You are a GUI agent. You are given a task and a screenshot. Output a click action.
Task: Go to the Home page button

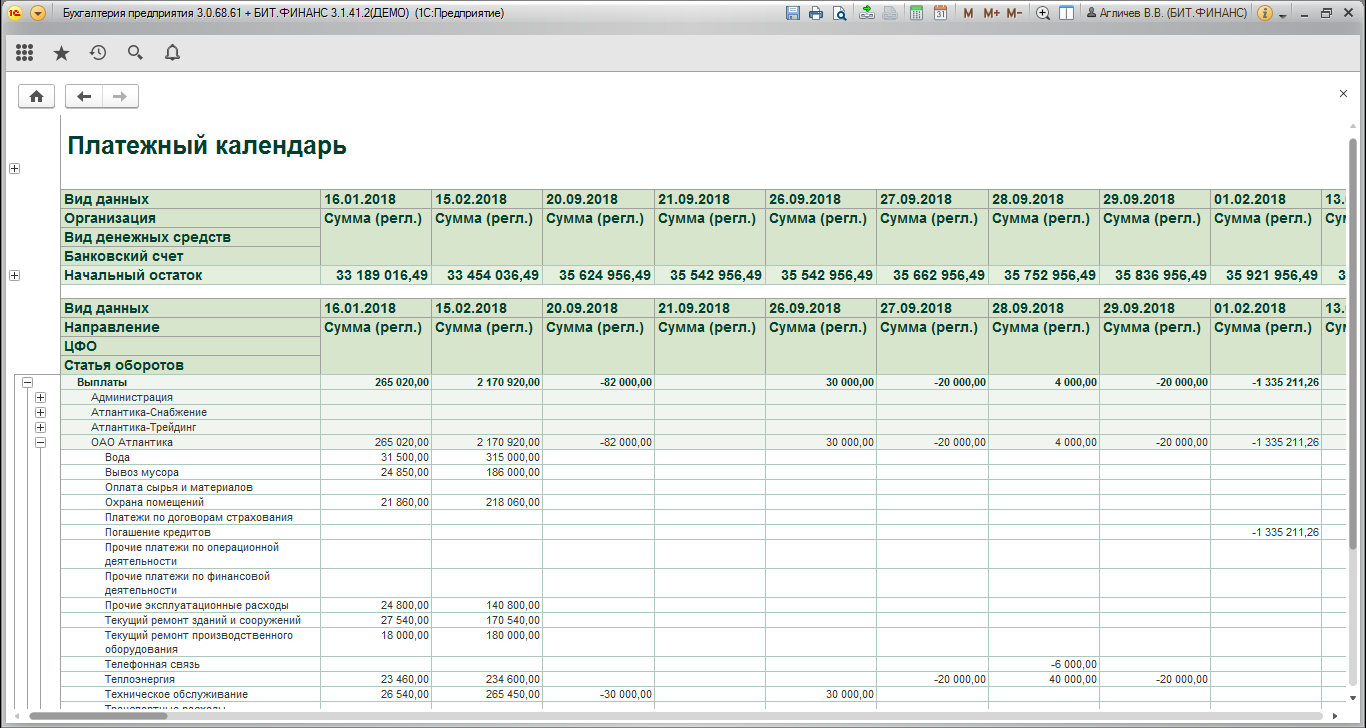(36, 96)
